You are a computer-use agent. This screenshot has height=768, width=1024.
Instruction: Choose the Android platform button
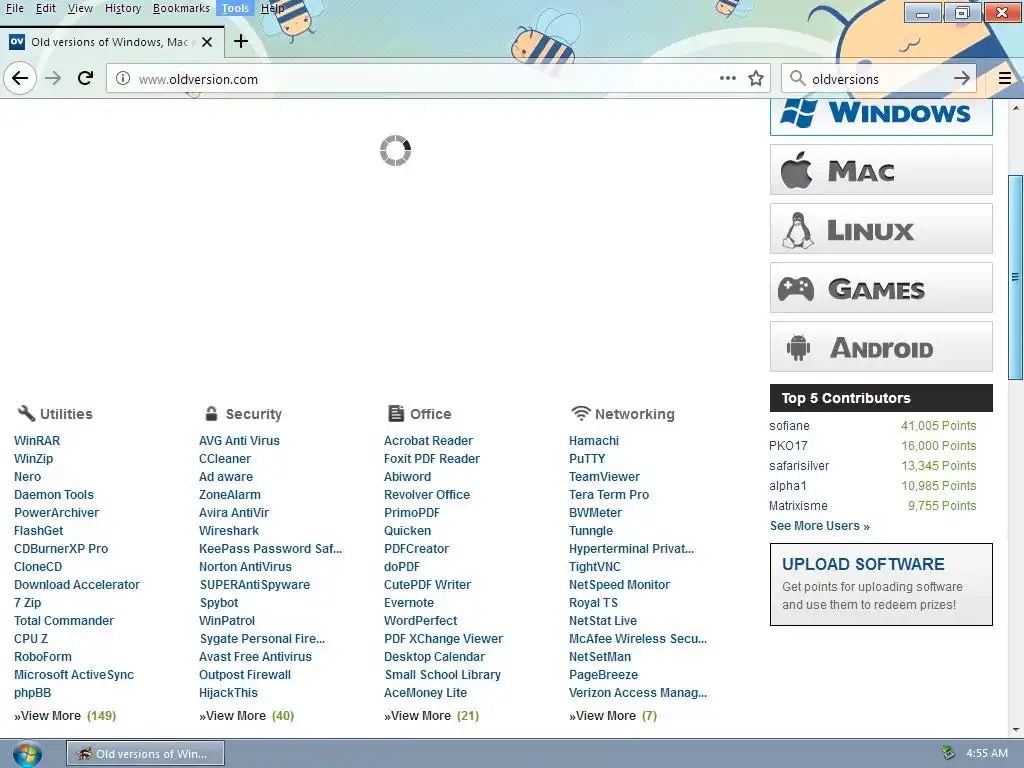[x=881, y=346]
